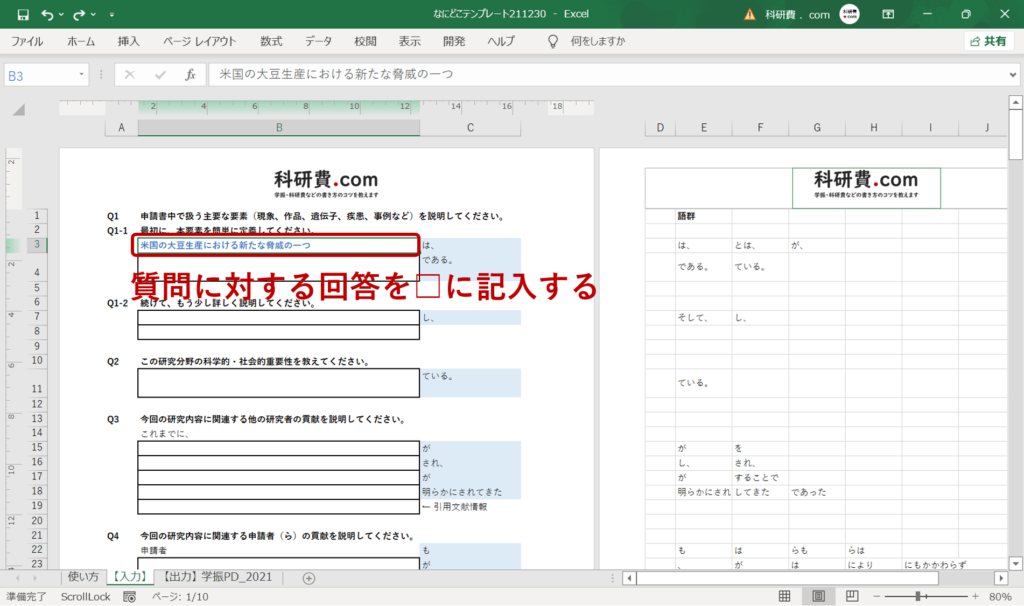1024x606 pixels.
Task: Click the Redo arrow icon
Action: point(79,14)
